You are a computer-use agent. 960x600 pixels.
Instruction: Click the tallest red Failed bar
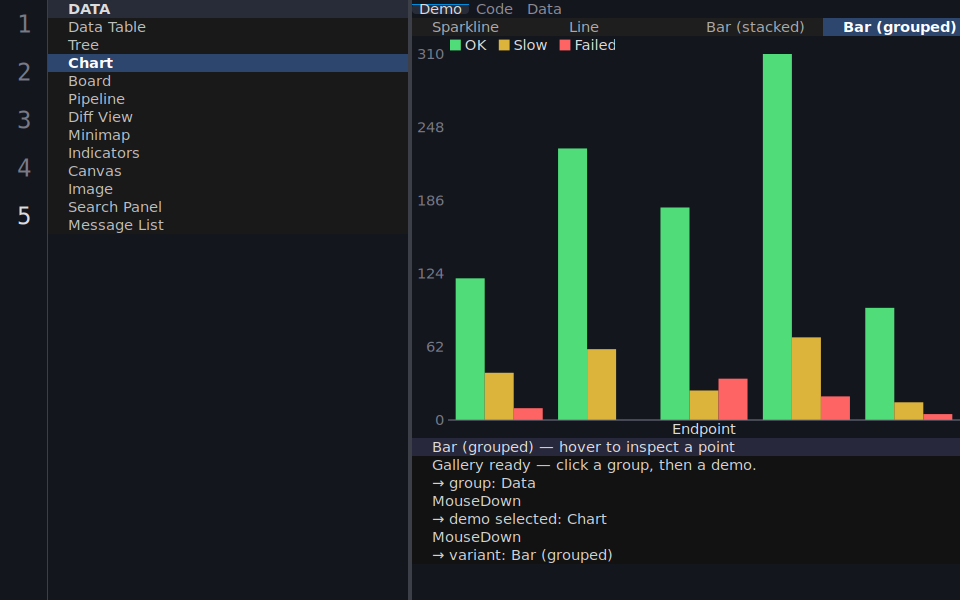733,399
